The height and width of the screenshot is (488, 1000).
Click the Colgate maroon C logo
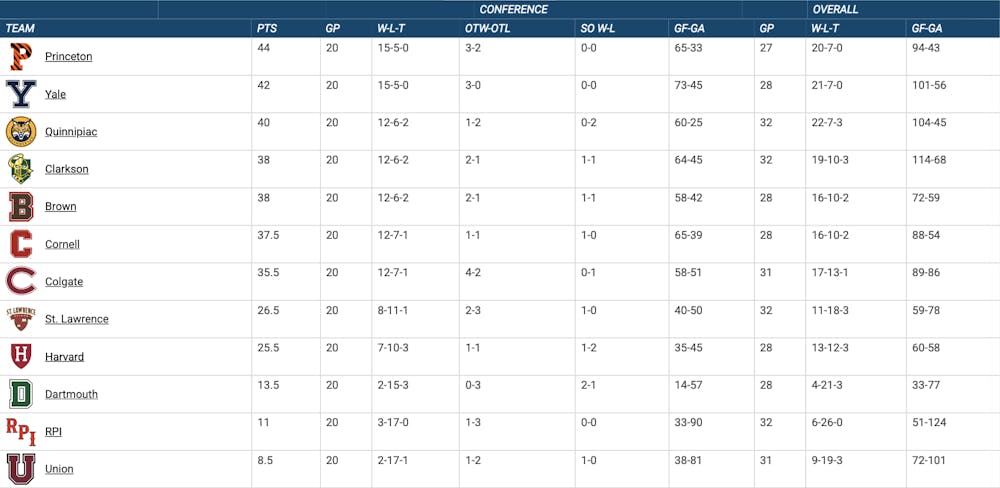point(21,282)
